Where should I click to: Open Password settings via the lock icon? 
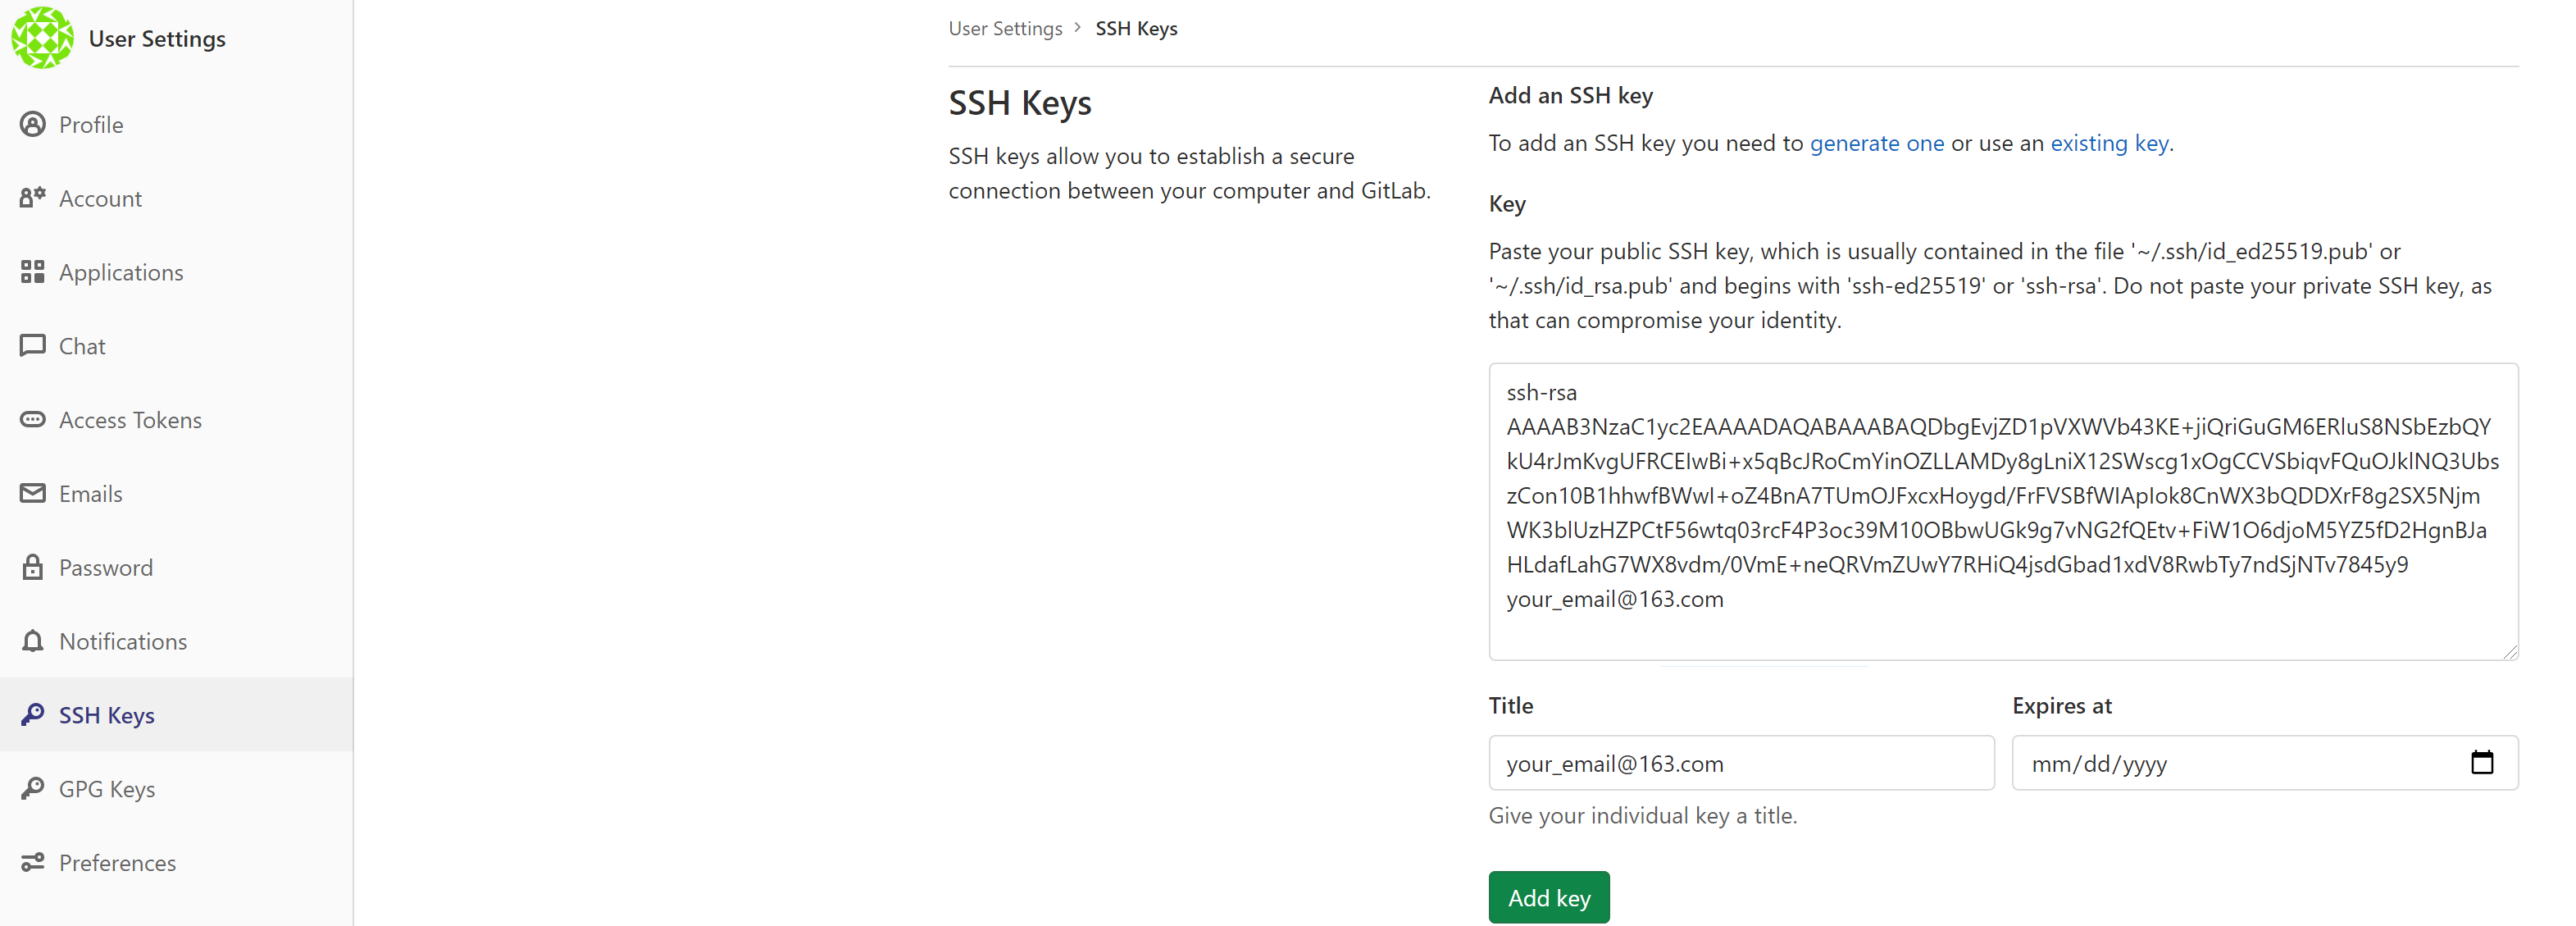coord(33,567)
